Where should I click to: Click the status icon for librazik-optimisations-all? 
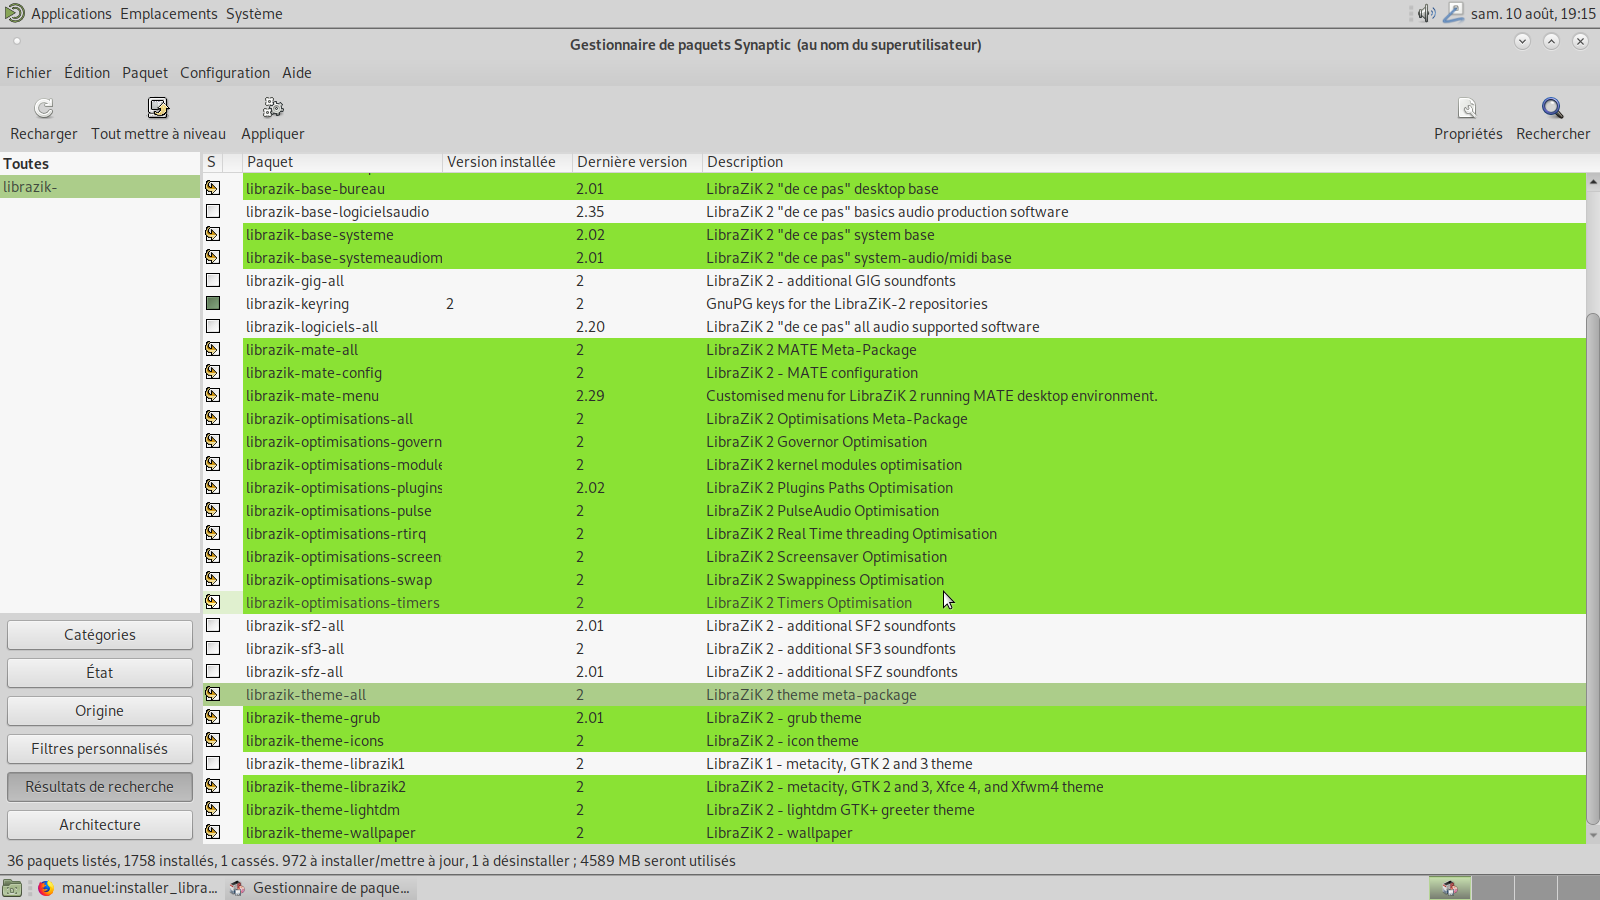(213, 418)
